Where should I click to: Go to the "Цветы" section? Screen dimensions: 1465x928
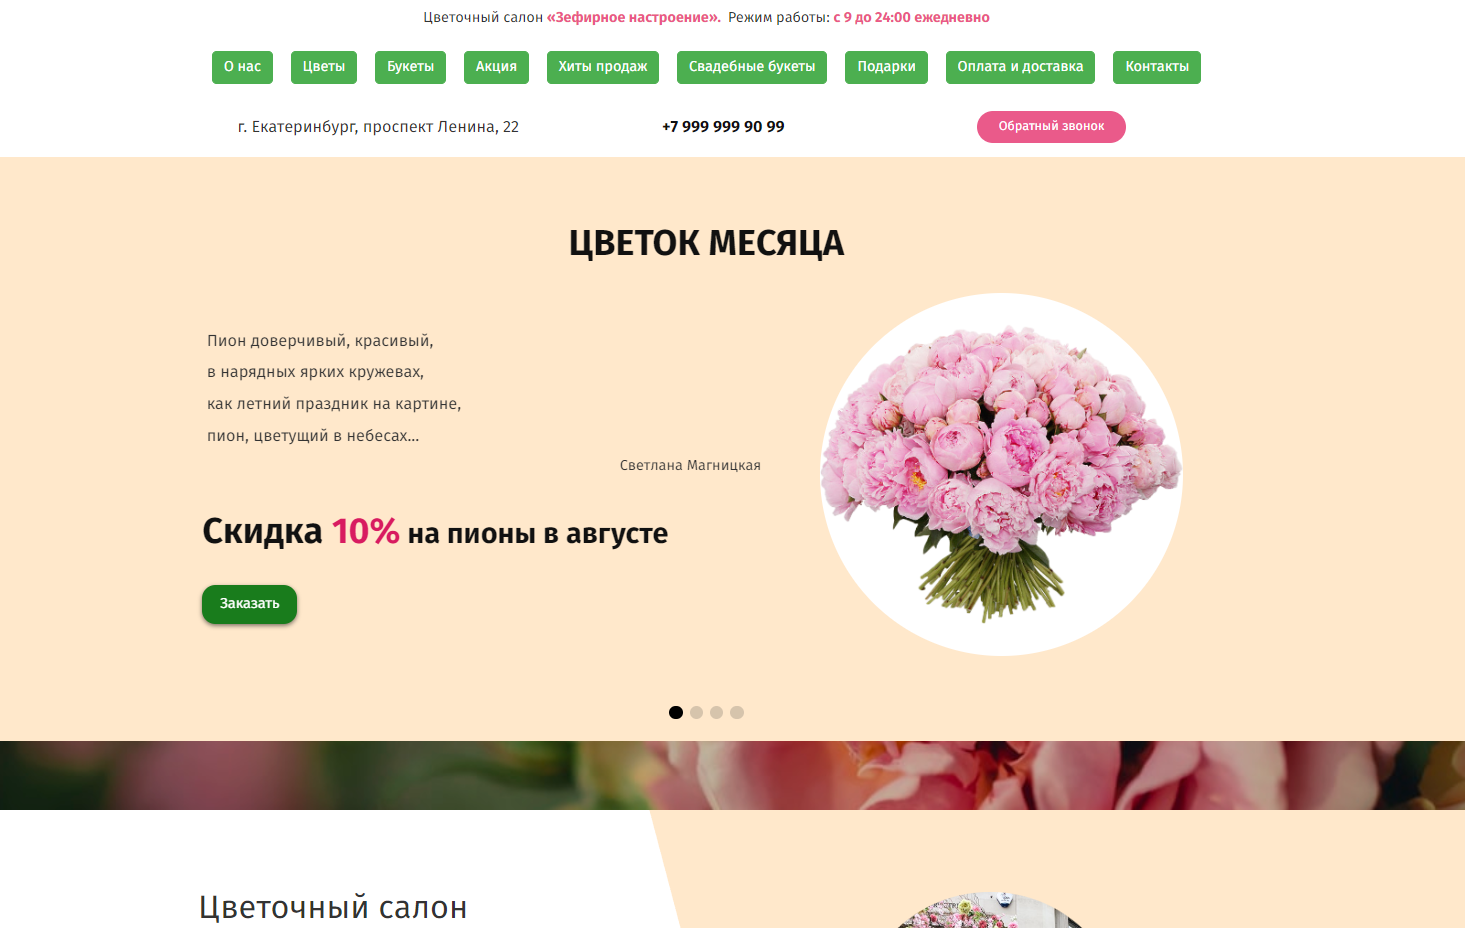[x=324, y=67]
